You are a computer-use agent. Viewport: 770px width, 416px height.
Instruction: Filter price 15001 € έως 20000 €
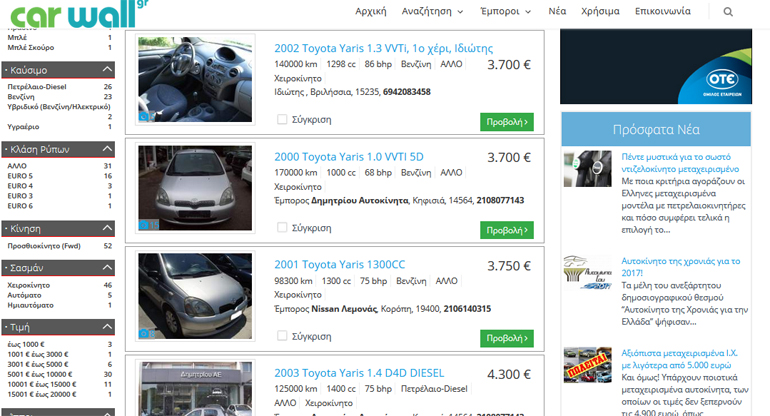(x=42, y=394)
